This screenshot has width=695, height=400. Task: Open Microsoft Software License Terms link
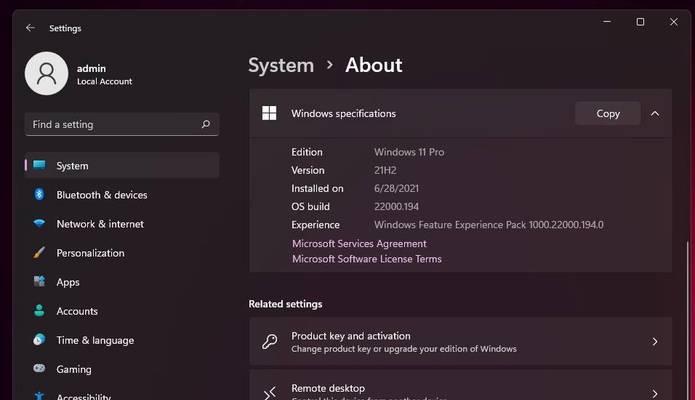[x=367, y=259]
